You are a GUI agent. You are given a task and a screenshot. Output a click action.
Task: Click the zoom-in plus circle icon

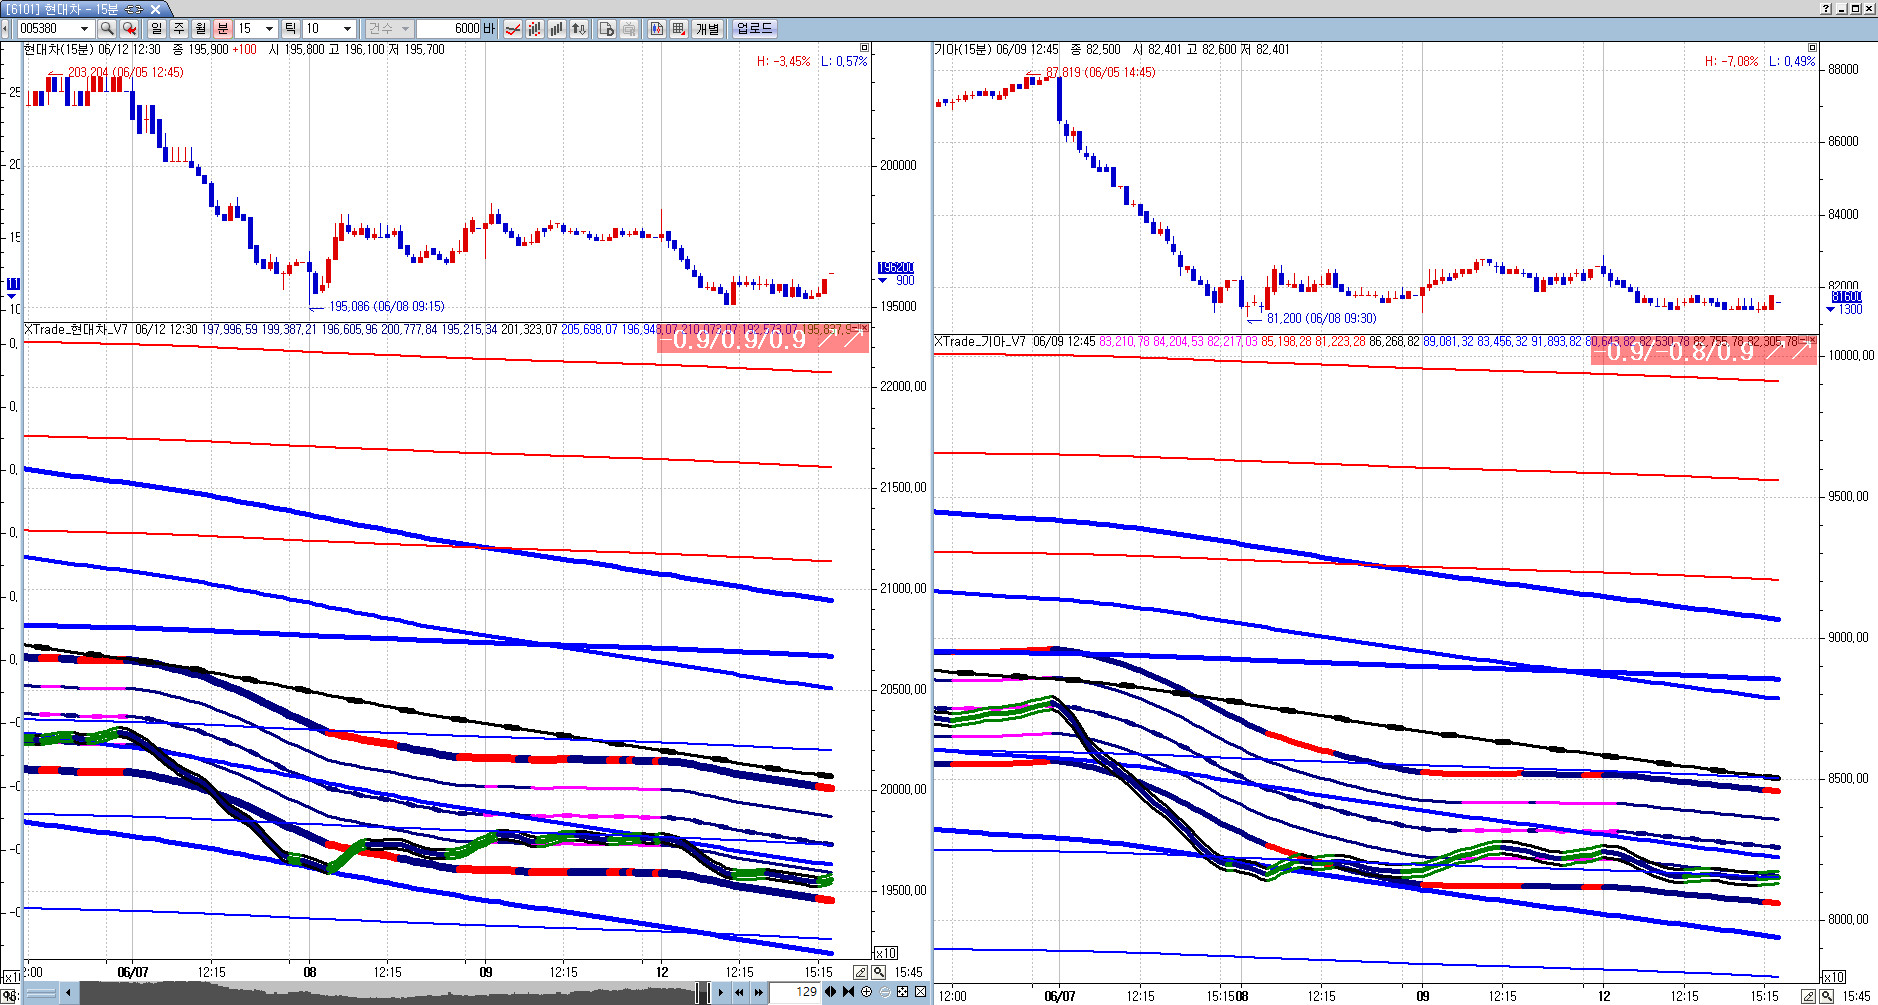866,992
